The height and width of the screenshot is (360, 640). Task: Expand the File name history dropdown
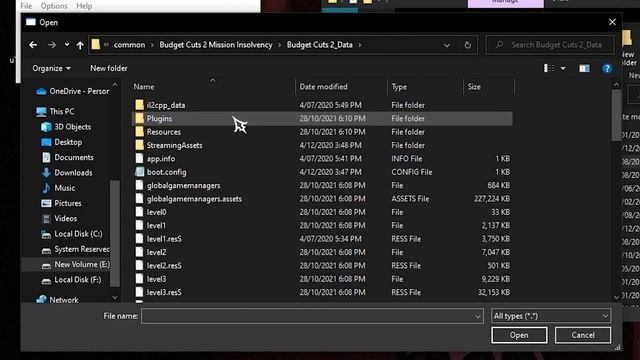[478, 316]
